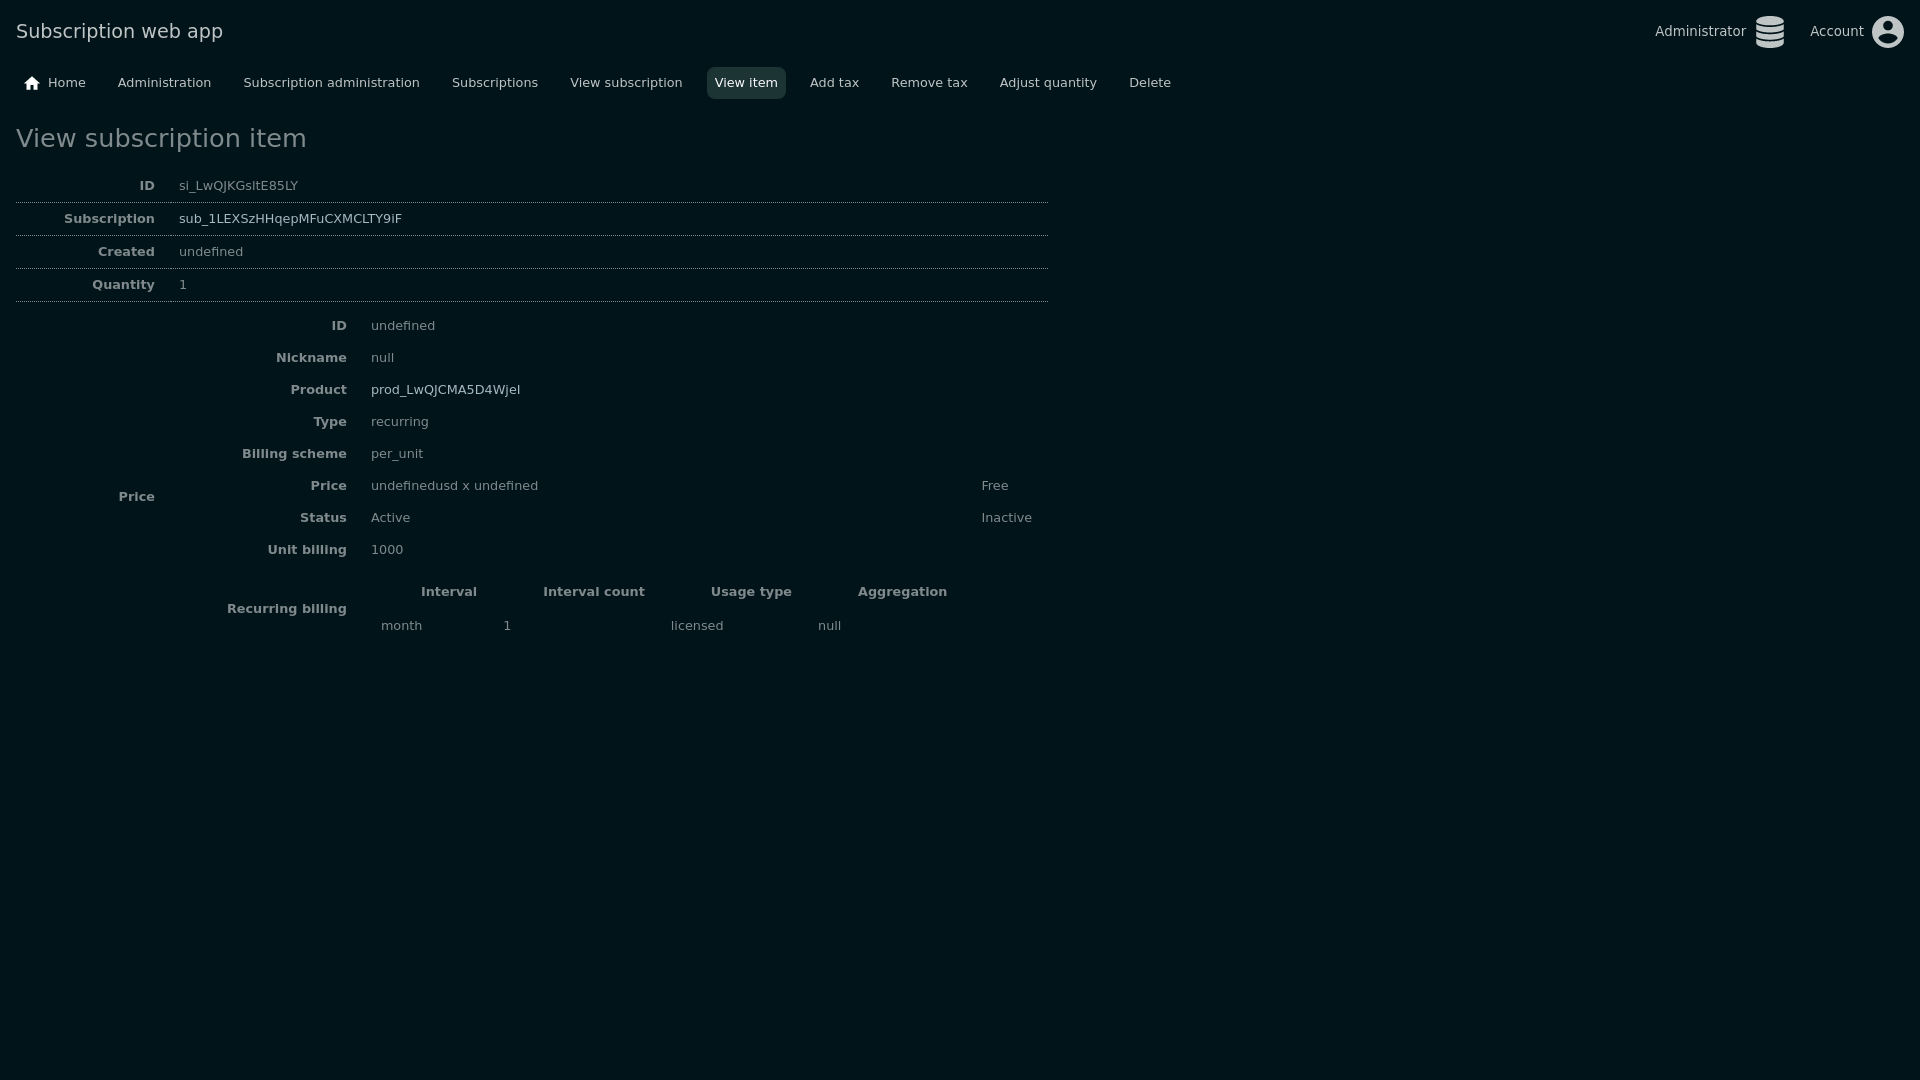The width and height of the screenshot is (1920, 1080).
Task: Click the subscription item ID value
Action: pyautogui.click(x=238, y=186)
